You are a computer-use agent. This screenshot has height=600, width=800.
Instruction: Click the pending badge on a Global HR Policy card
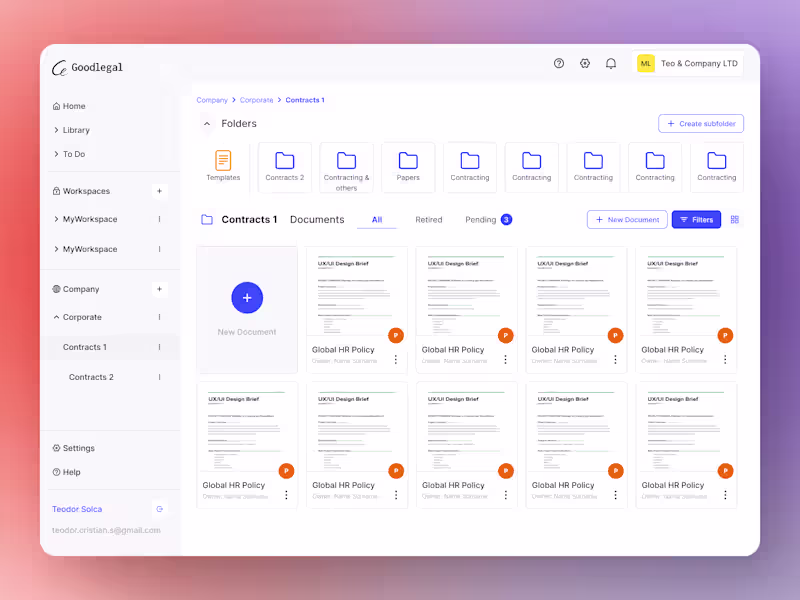click(x=395, y=335)
